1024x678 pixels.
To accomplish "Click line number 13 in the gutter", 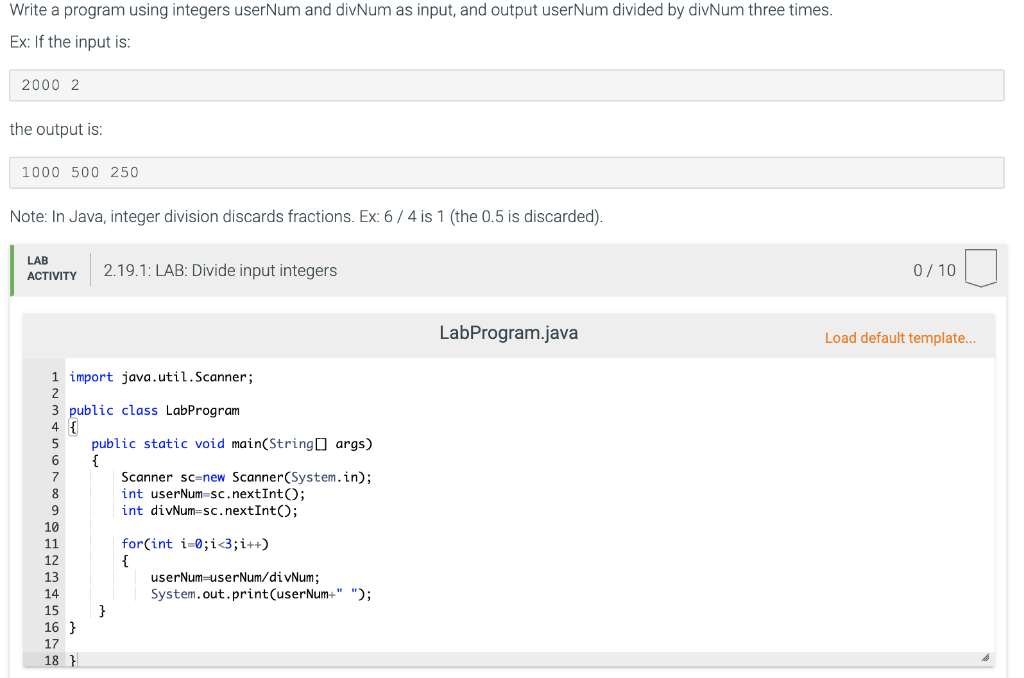I will point(51,577).
